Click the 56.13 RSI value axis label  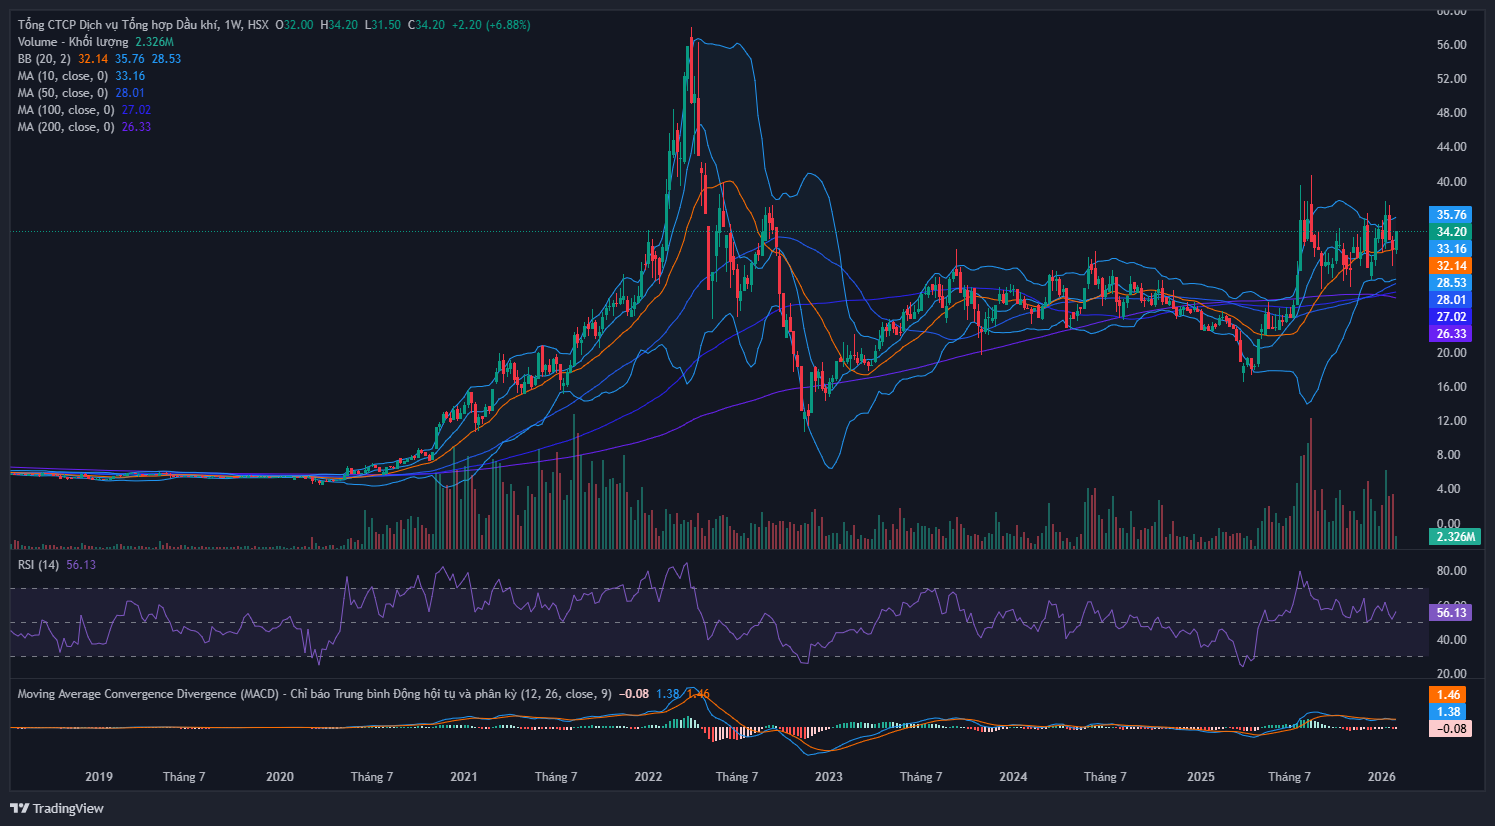tap(1450, 613)
